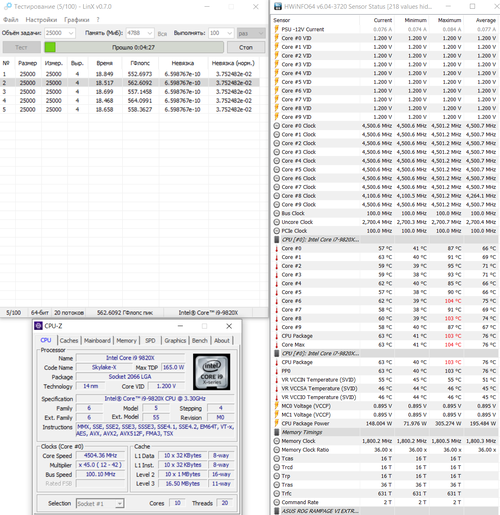Expand the Выполнить 100 dropdown

229,33
